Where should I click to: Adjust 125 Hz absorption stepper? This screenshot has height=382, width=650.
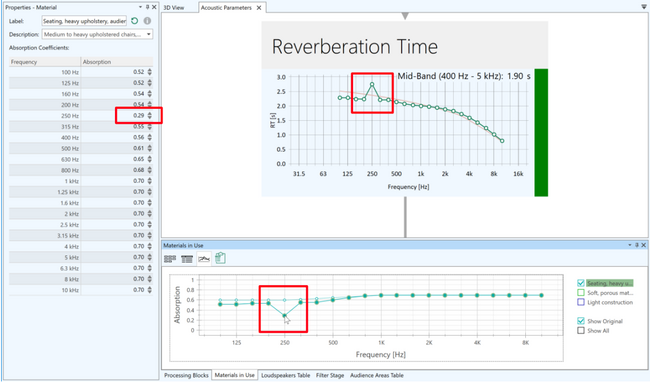149,83
